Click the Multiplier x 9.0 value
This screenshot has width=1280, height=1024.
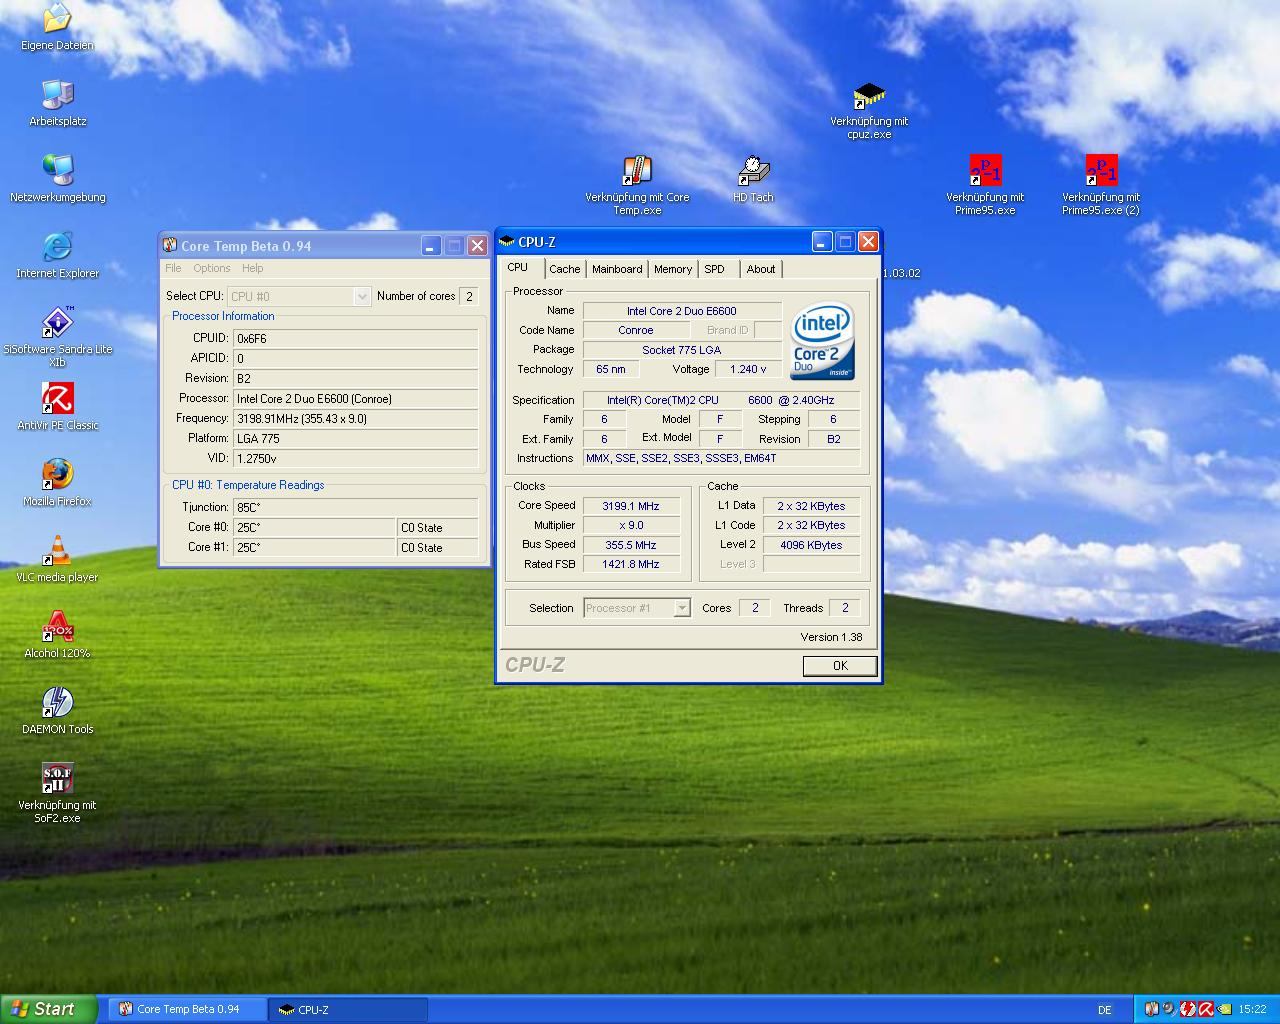630,525
